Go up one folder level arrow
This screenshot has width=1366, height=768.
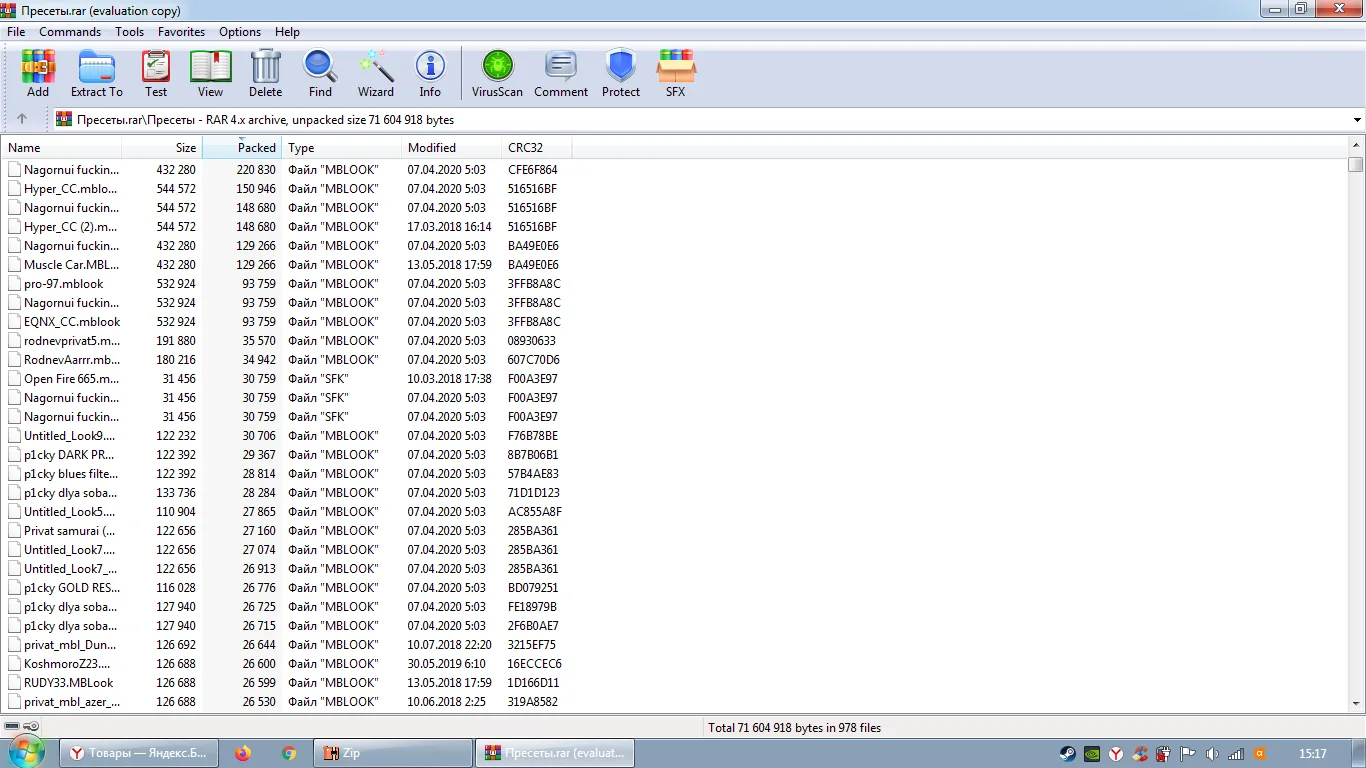point(22,120)
